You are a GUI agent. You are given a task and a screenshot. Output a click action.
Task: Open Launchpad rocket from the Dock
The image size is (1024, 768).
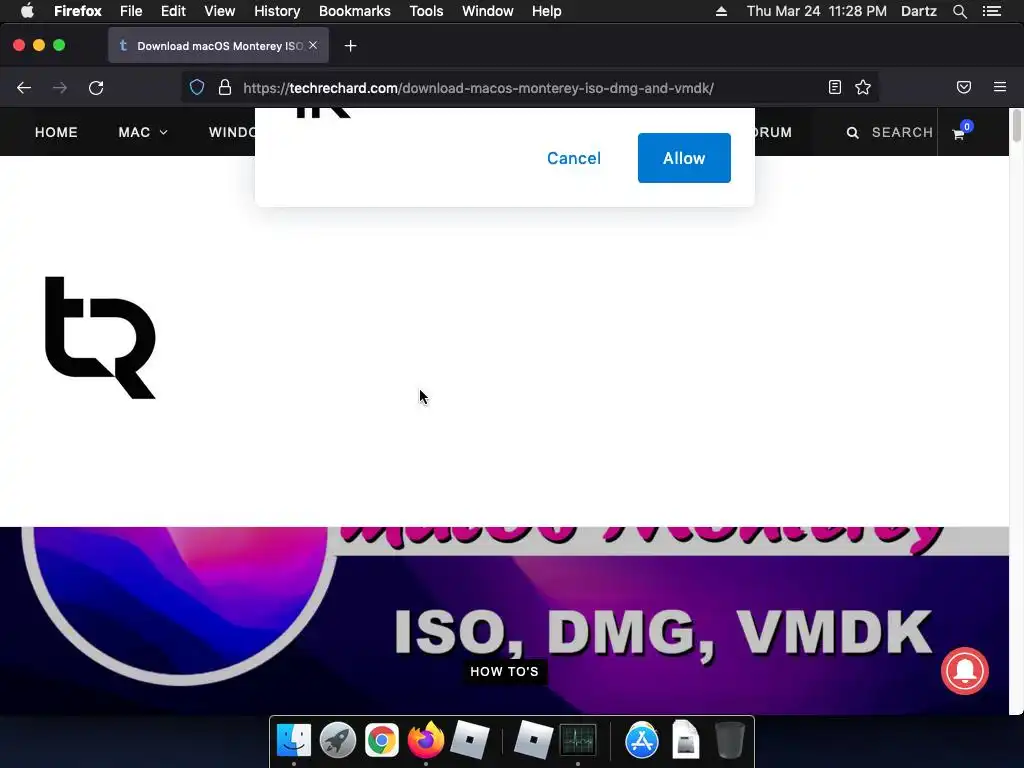click(x=338, y=741)
